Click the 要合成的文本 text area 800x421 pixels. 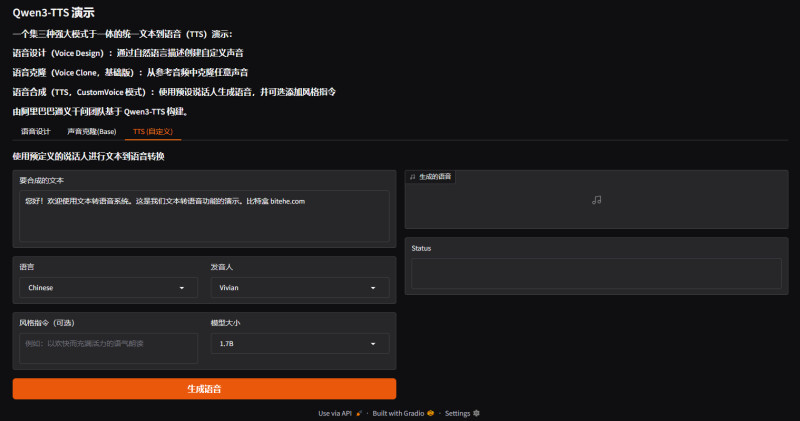coord(204,216)
